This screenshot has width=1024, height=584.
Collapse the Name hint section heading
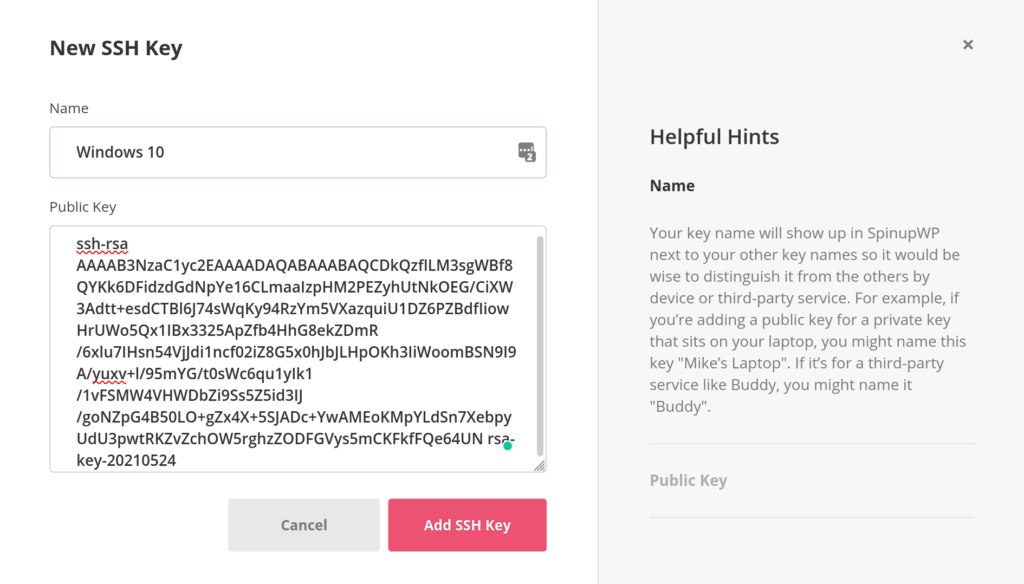point(672,186)
